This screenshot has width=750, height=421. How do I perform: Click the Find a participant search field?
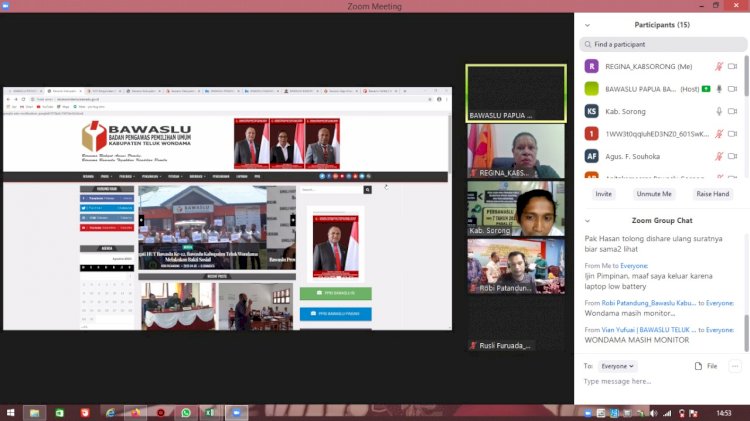(x=663, y=44)
